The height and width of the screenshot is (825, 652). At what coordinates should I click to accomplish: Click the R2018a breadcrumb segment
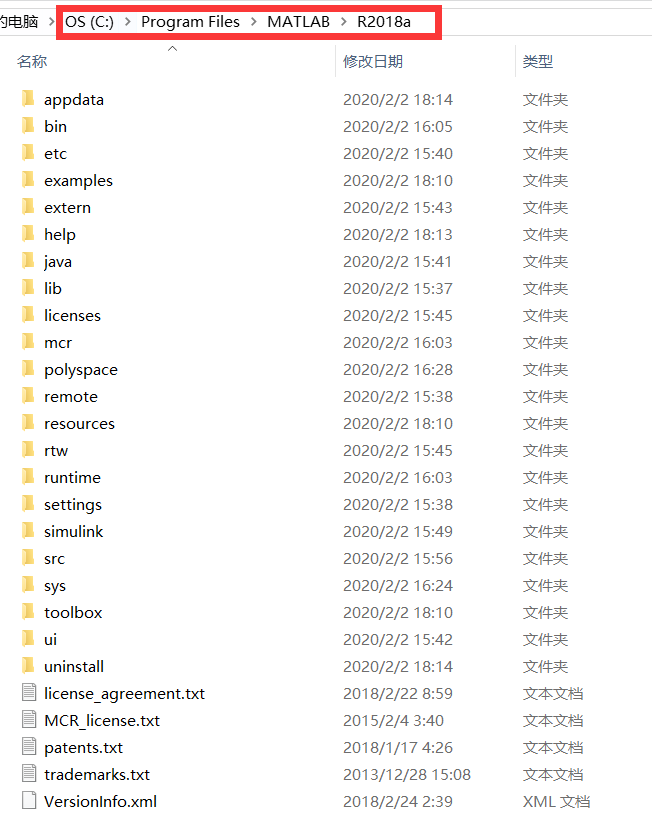[384, 22]
